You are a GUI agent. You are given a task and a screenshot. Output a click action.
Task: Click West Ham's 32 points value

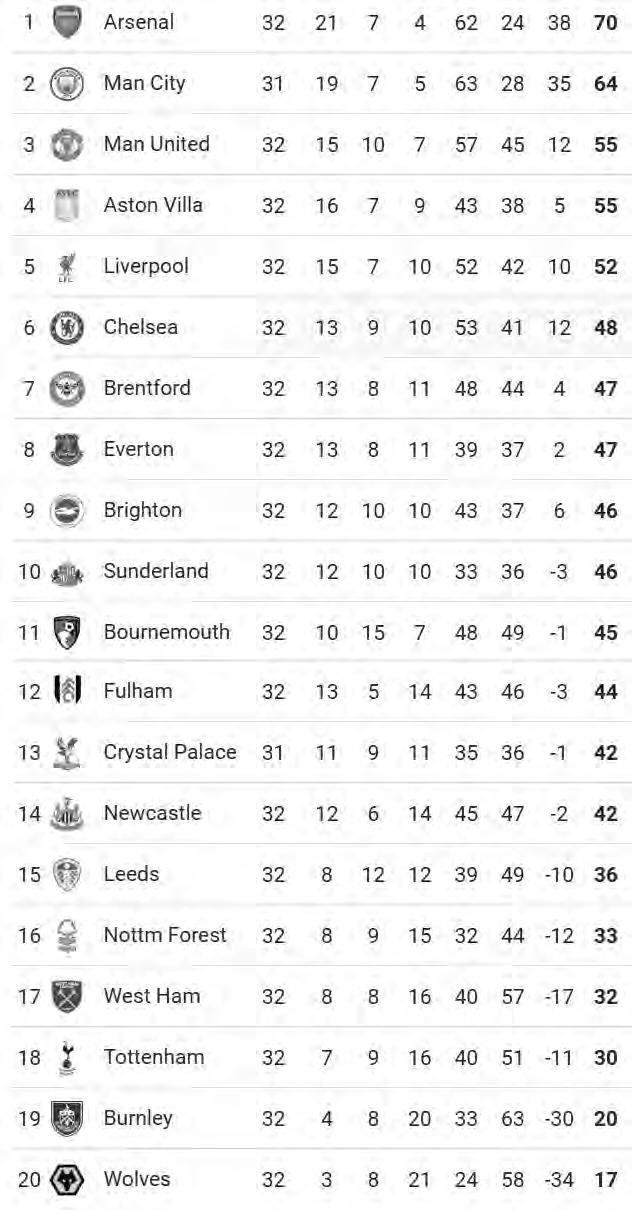tap(605, 997)
